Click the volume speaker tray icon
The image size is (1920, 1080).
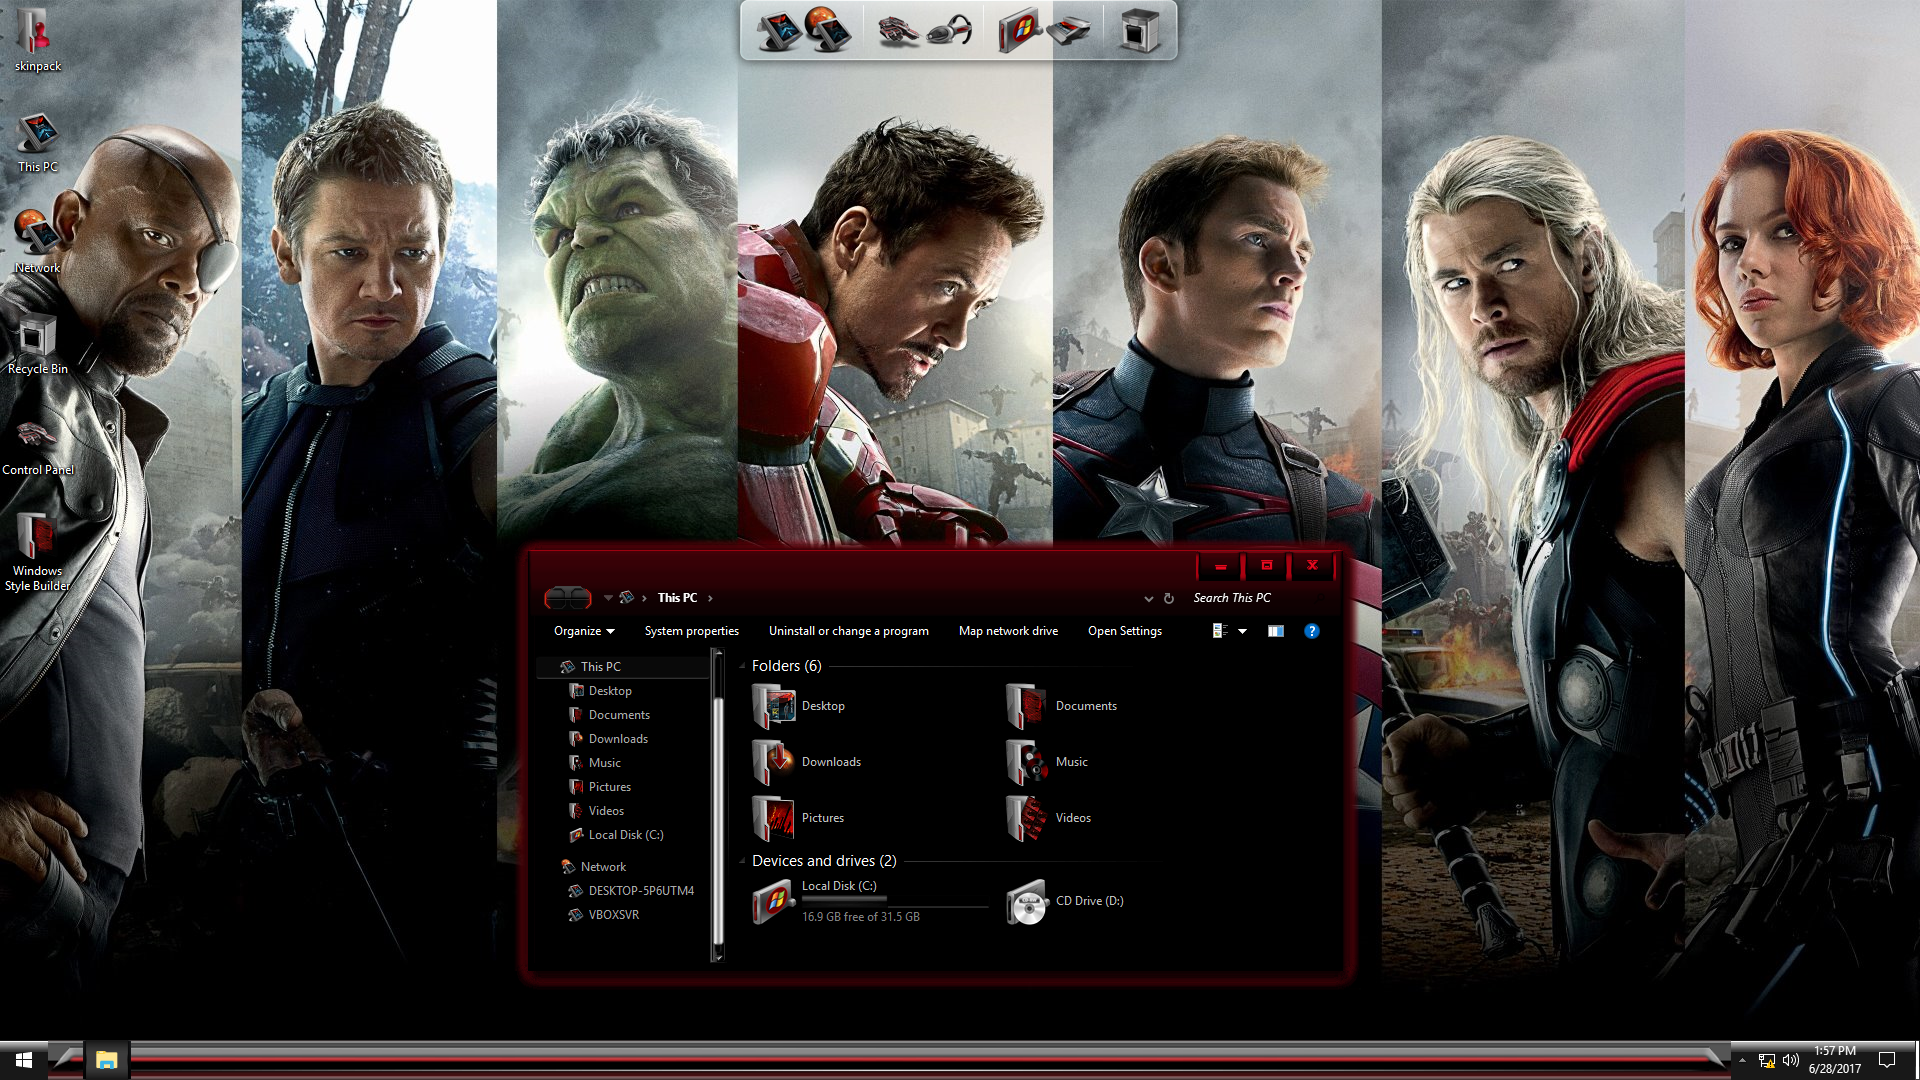point(1790,1060)
